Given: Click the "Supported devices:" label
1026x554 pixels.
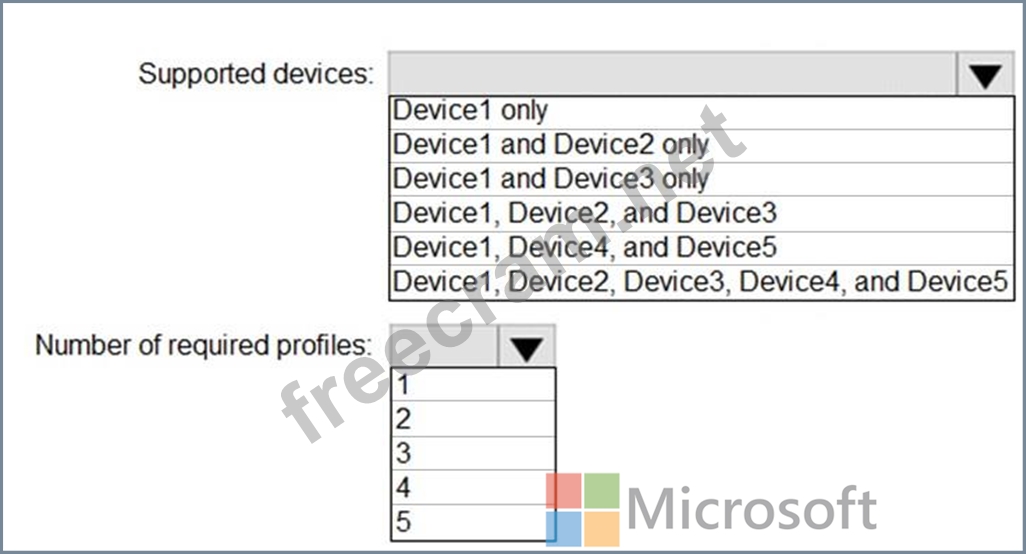Looking at the screenshot, I should click(x=256, y=74).
